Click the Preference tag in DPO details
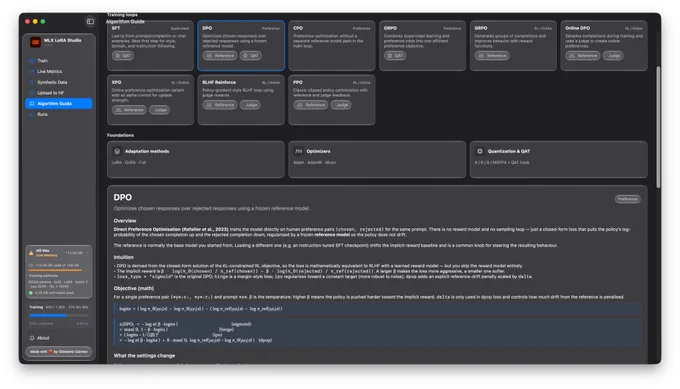This screenshot has height=389, width=680. 627,199
